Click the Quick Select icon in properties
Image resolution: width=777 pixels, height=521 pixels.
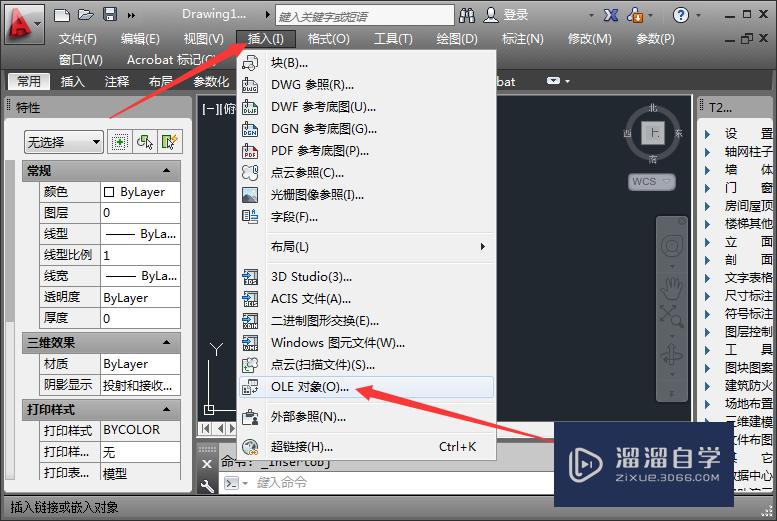169,142
